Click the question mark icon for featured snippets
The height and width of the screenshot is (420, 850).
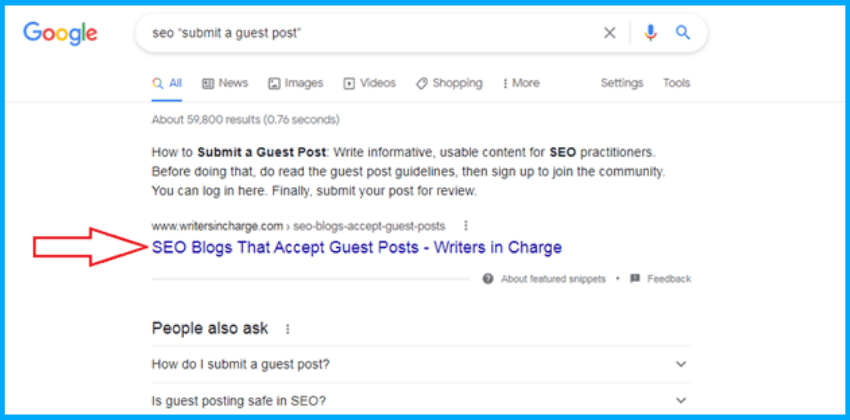(x=488, y=279)
